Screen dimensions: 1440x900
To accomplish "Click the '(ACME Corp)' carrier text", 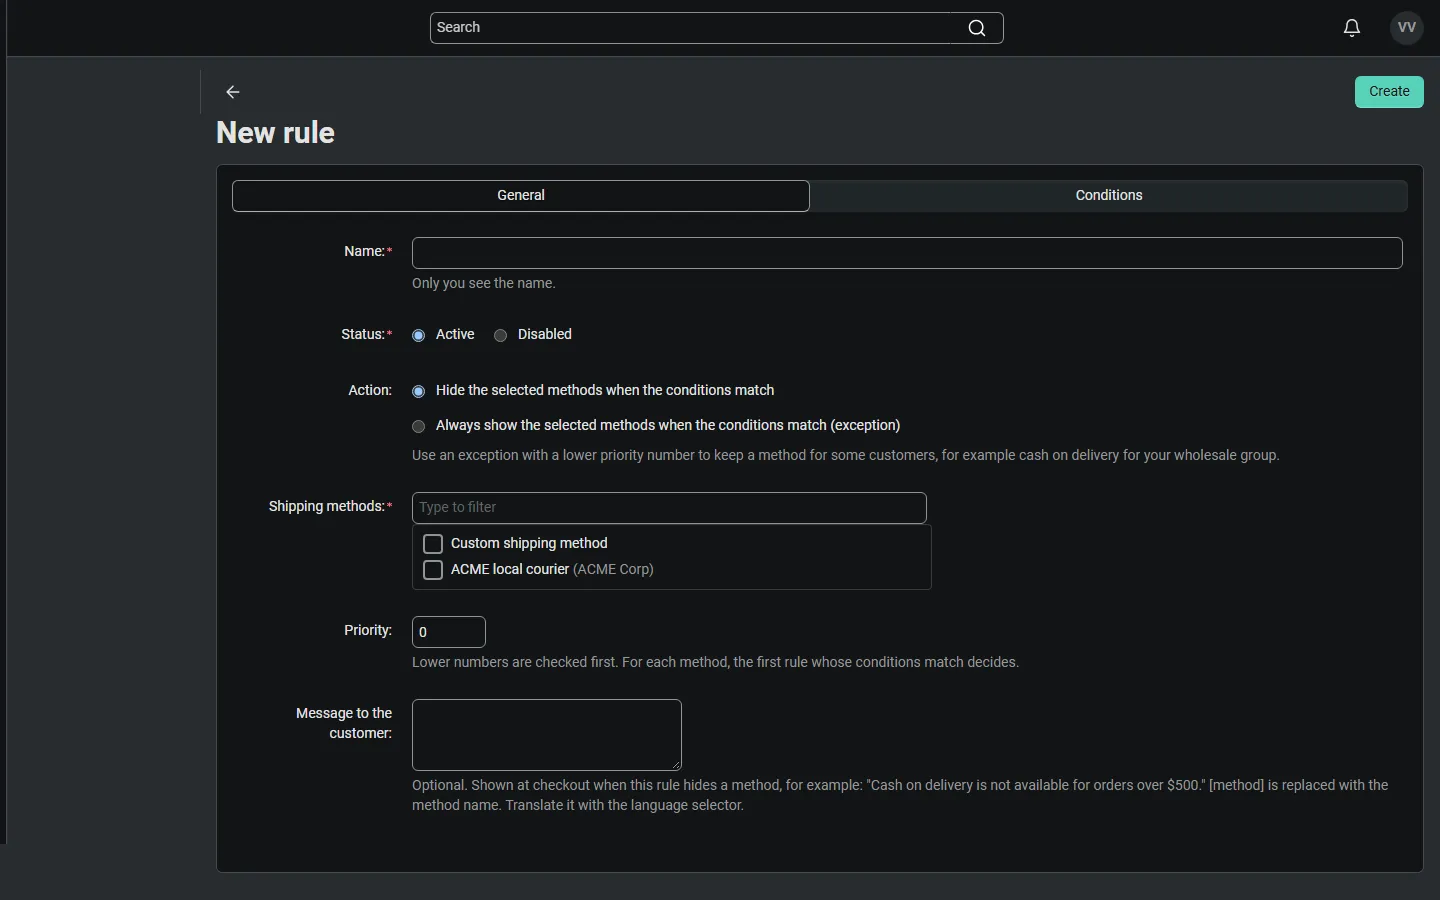I will 613,570.
